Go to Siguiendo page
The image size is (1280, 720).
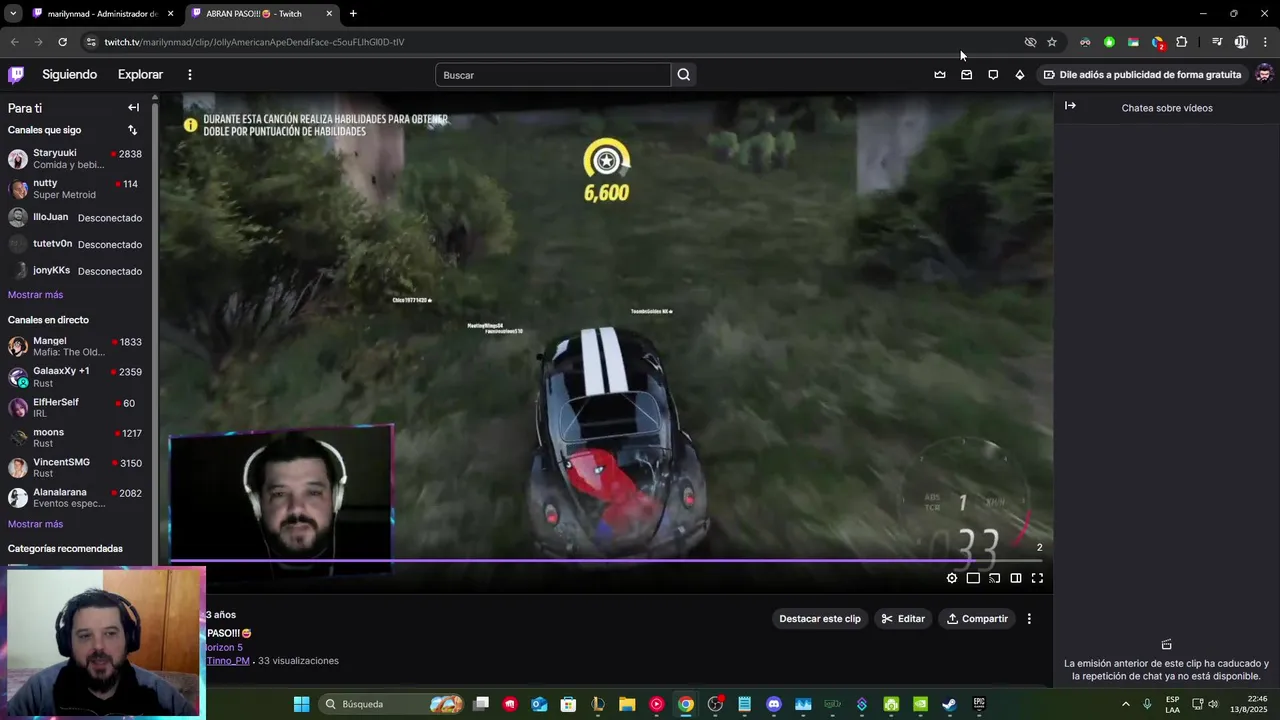tap(69, 74)
